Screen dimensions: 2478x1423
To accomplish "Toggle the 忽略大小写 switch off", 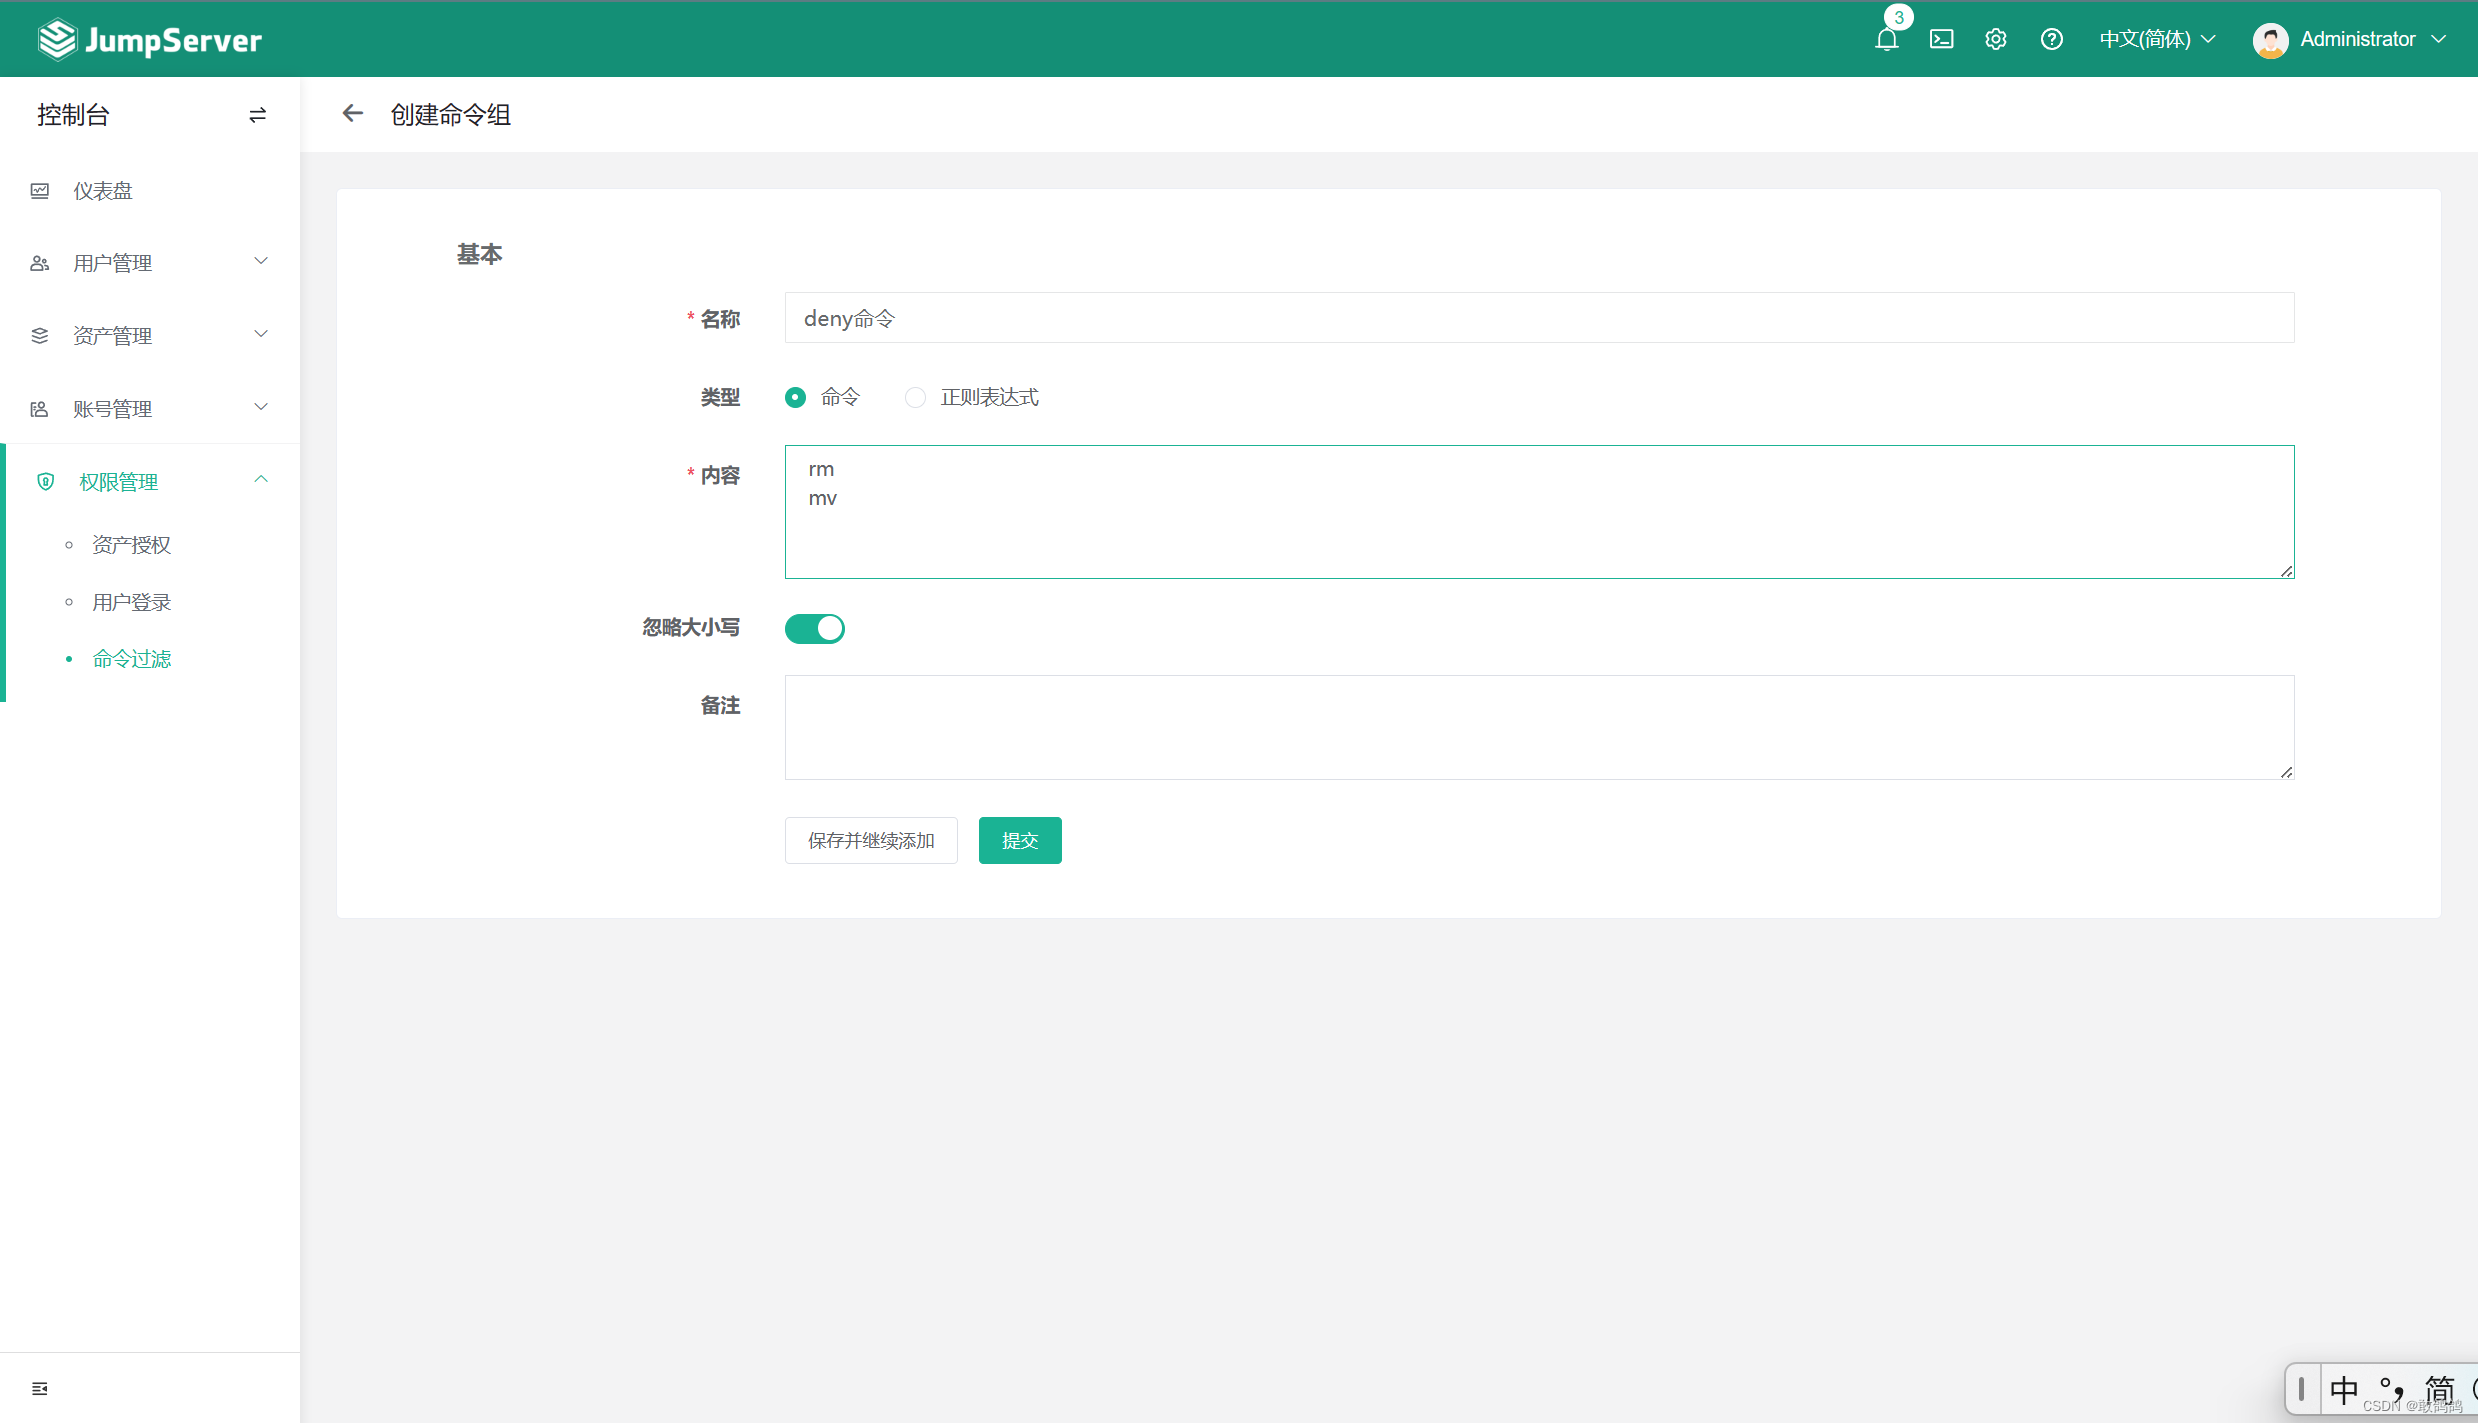I will (x=814, y=628).
